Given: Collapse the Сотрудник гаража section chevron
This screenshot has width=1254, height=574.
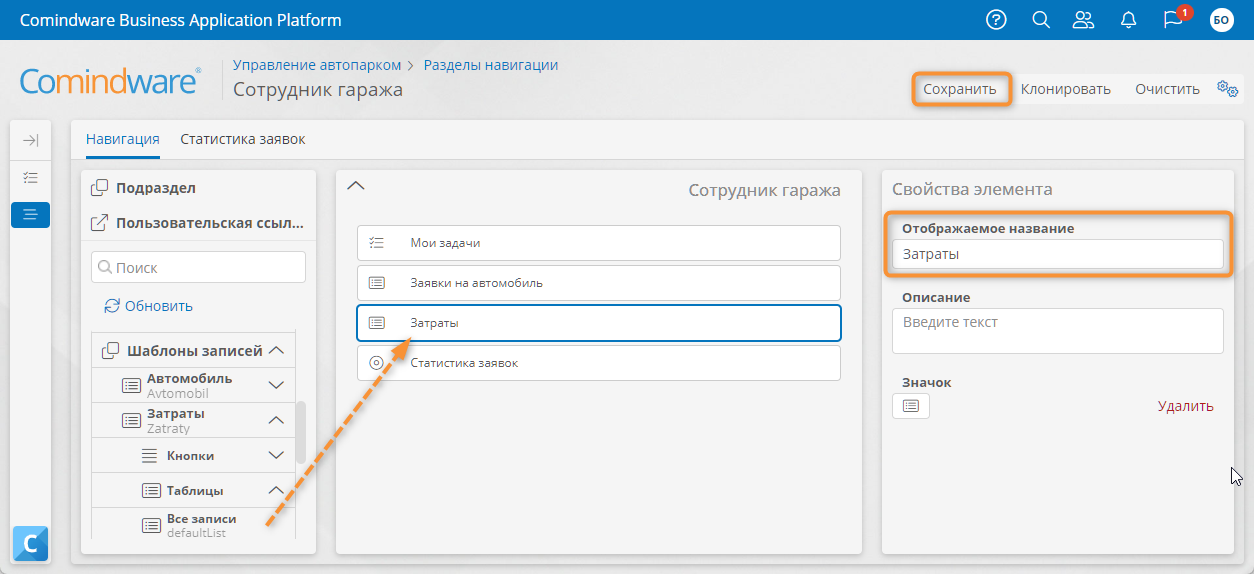Looking at the screenshot, I should tap(355, 186).
